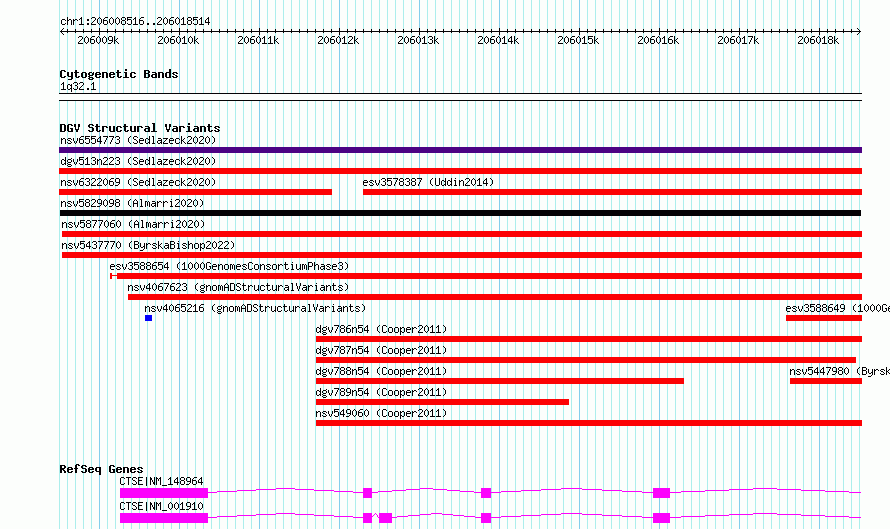Screen dimensions: 890x529
Task: Click the chr1:206008516..206018514 coordinate label
Action: click(x=135, y=21)
